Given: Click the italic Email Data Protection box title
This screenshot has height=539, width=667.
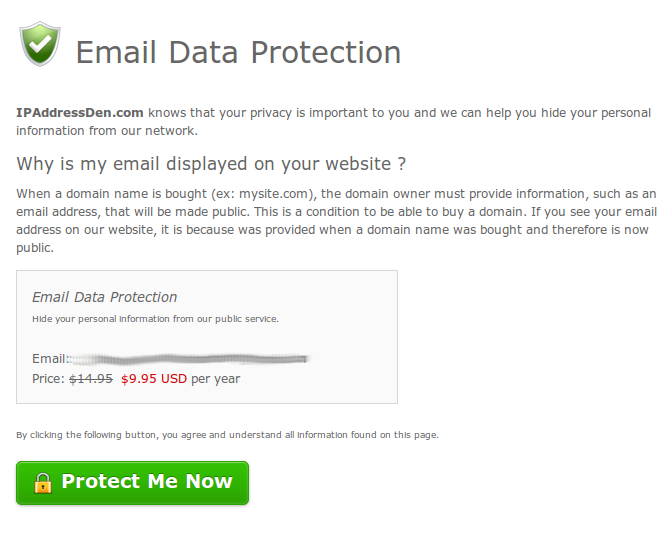Looking at the screenshot, I should pos(105,297).
